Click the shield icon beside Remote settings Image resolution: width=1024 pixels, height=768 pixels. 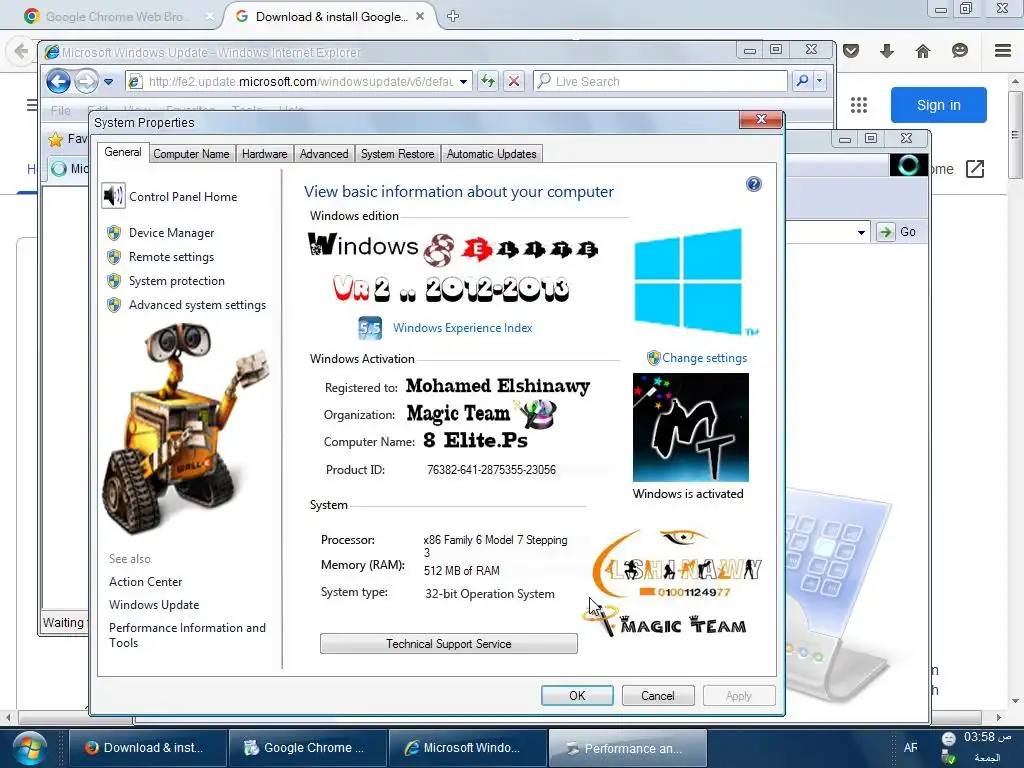pos(114,257)
